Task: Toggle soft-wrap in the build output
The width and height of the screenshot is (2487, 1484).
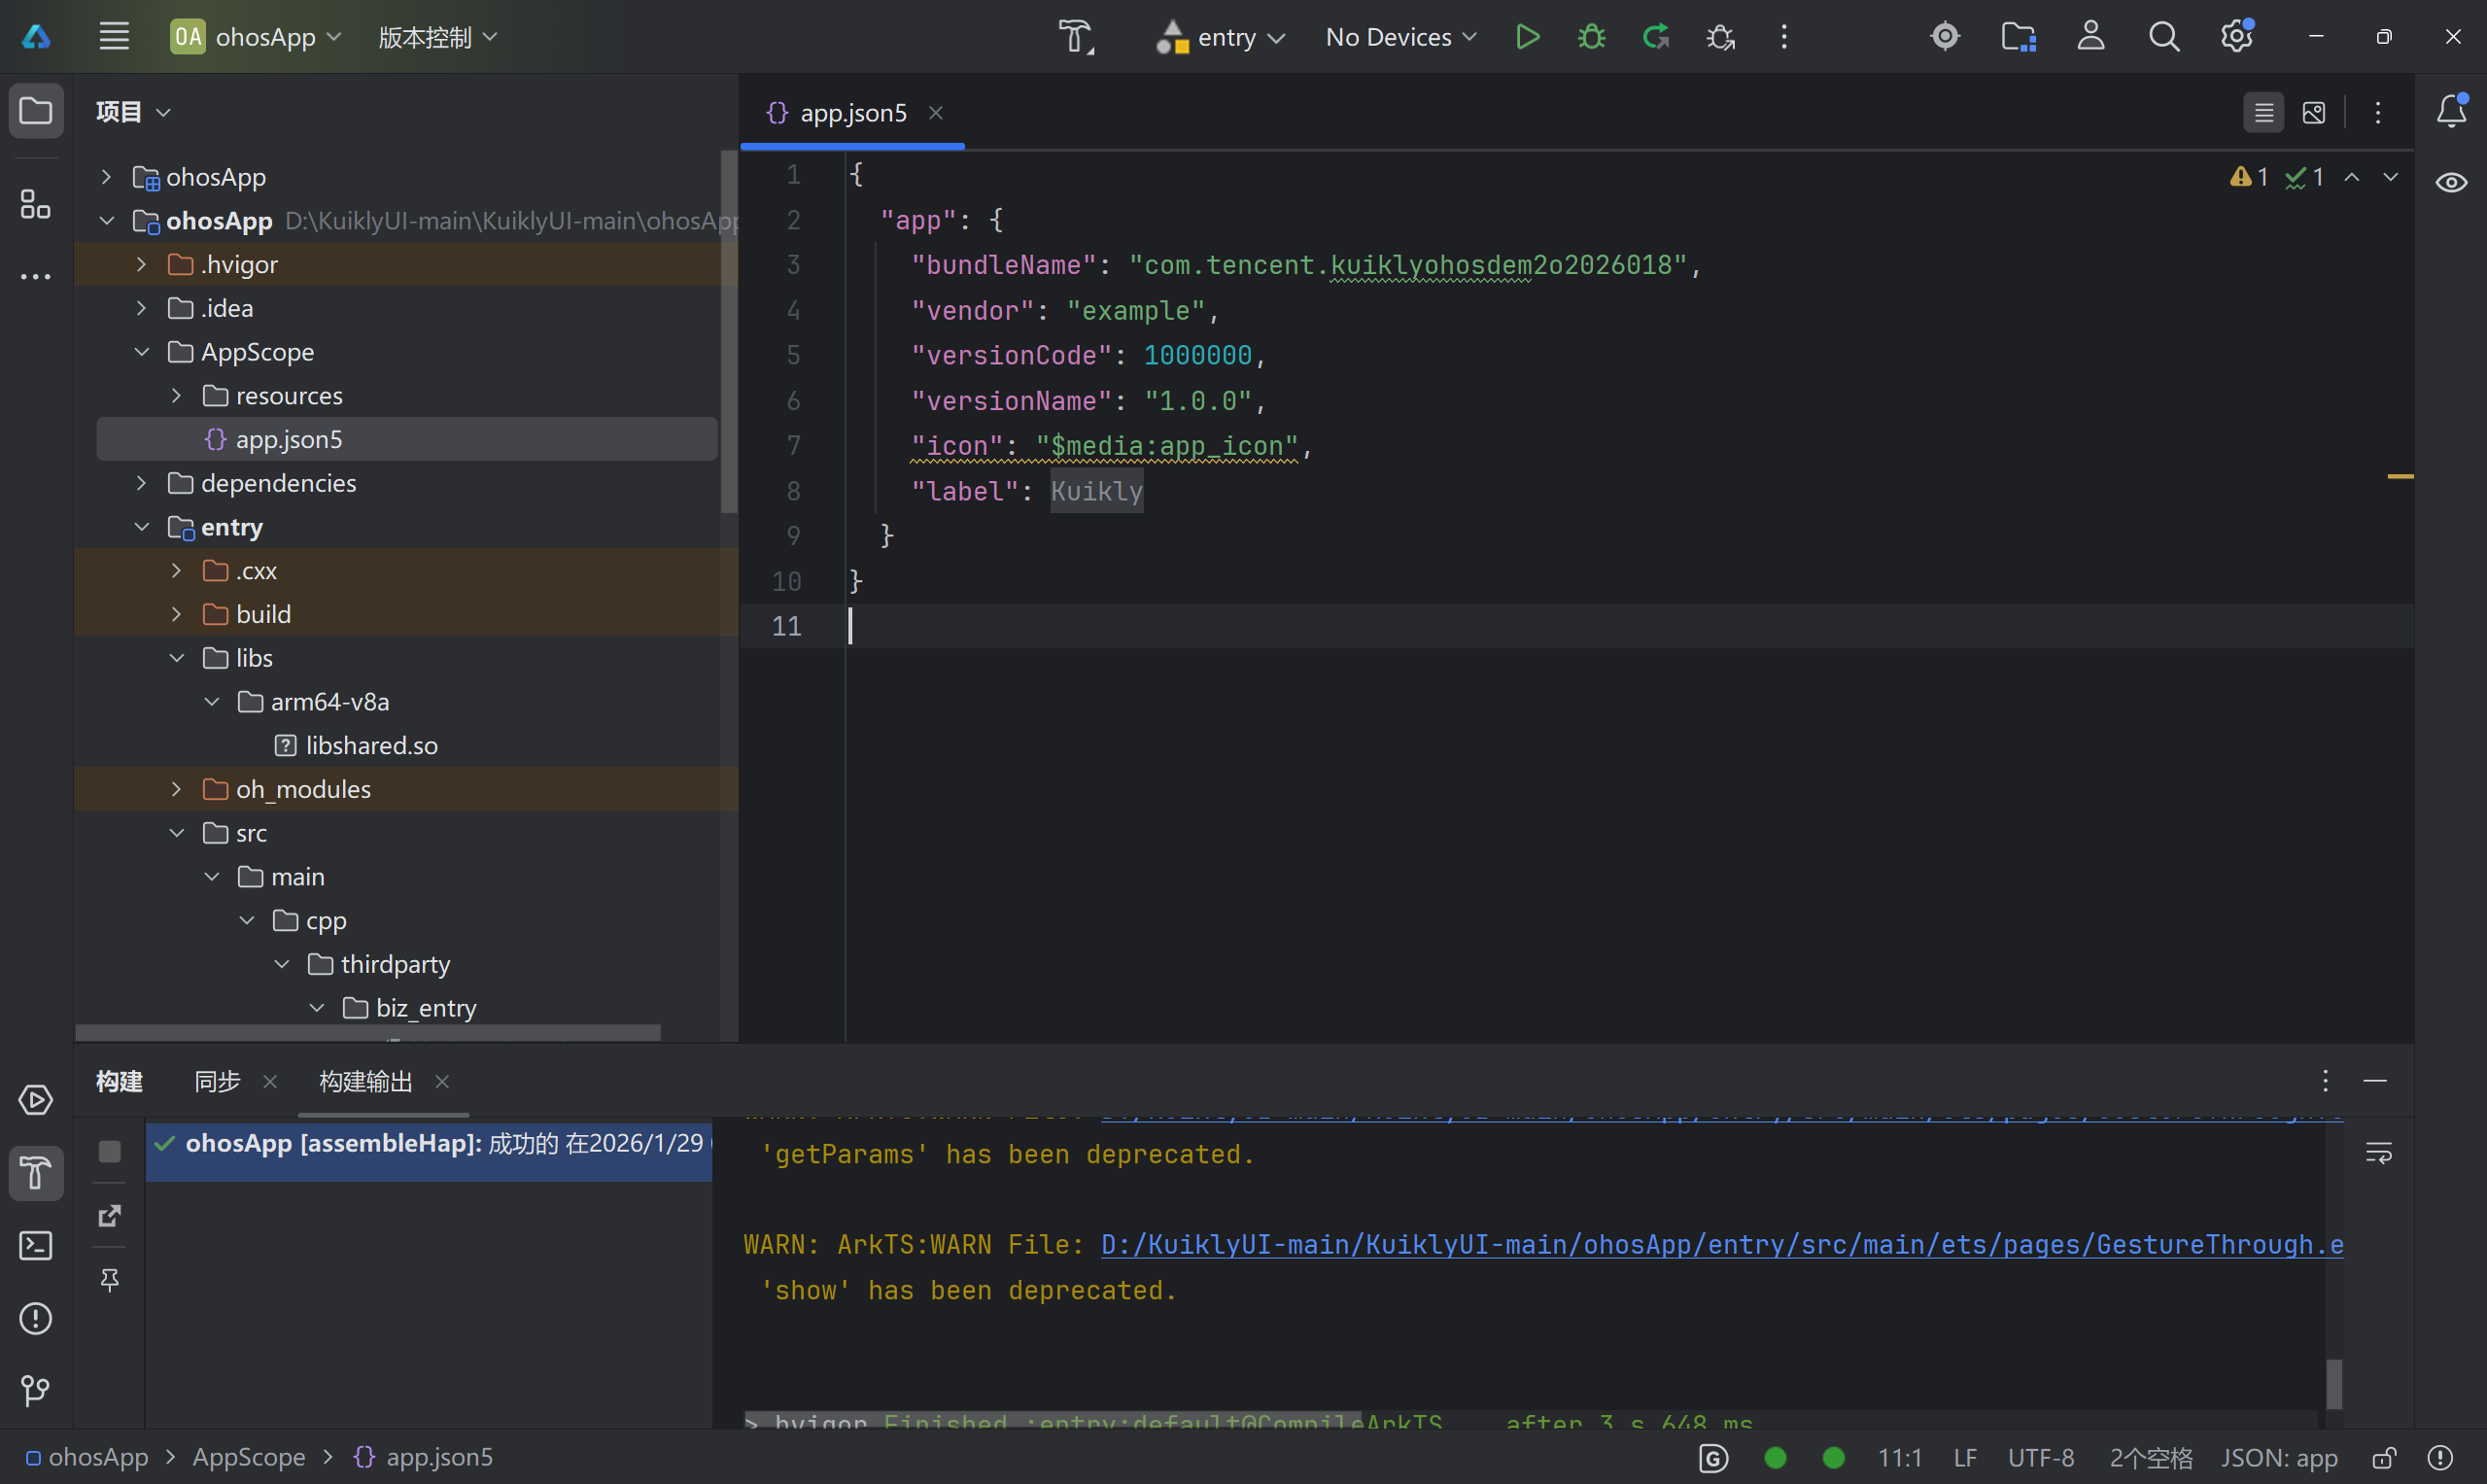Action: coord(2379,1153)
